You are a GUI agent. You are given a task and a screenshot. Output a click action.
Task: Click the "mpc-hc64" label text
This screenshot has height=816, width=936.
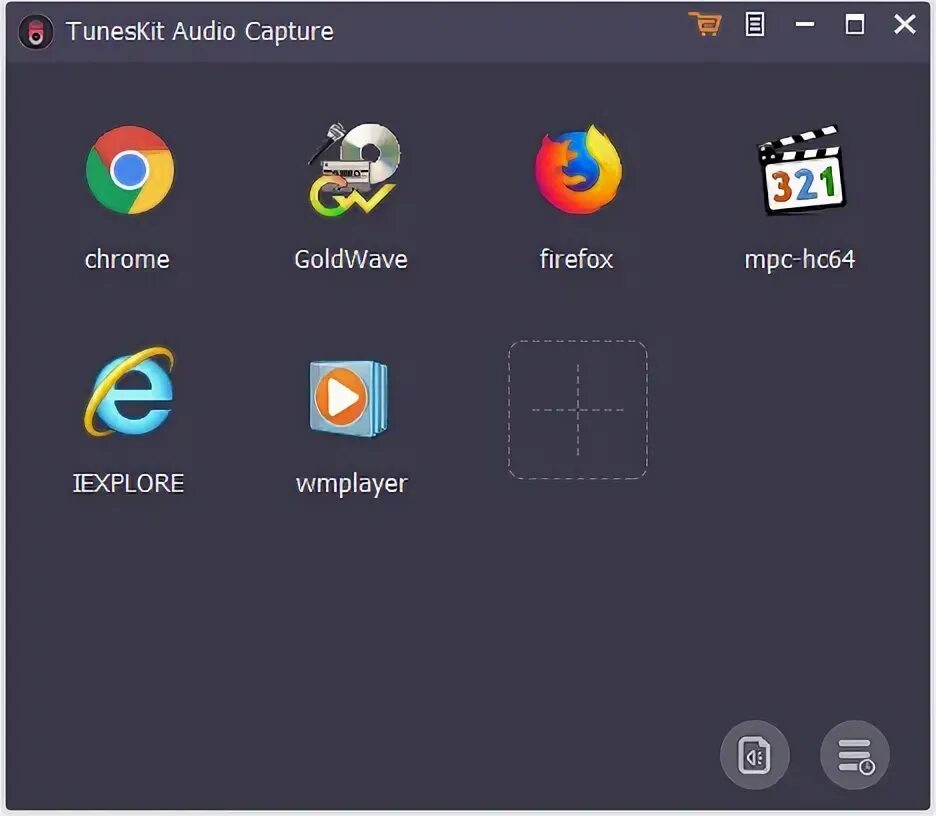(x=800, y=260)
